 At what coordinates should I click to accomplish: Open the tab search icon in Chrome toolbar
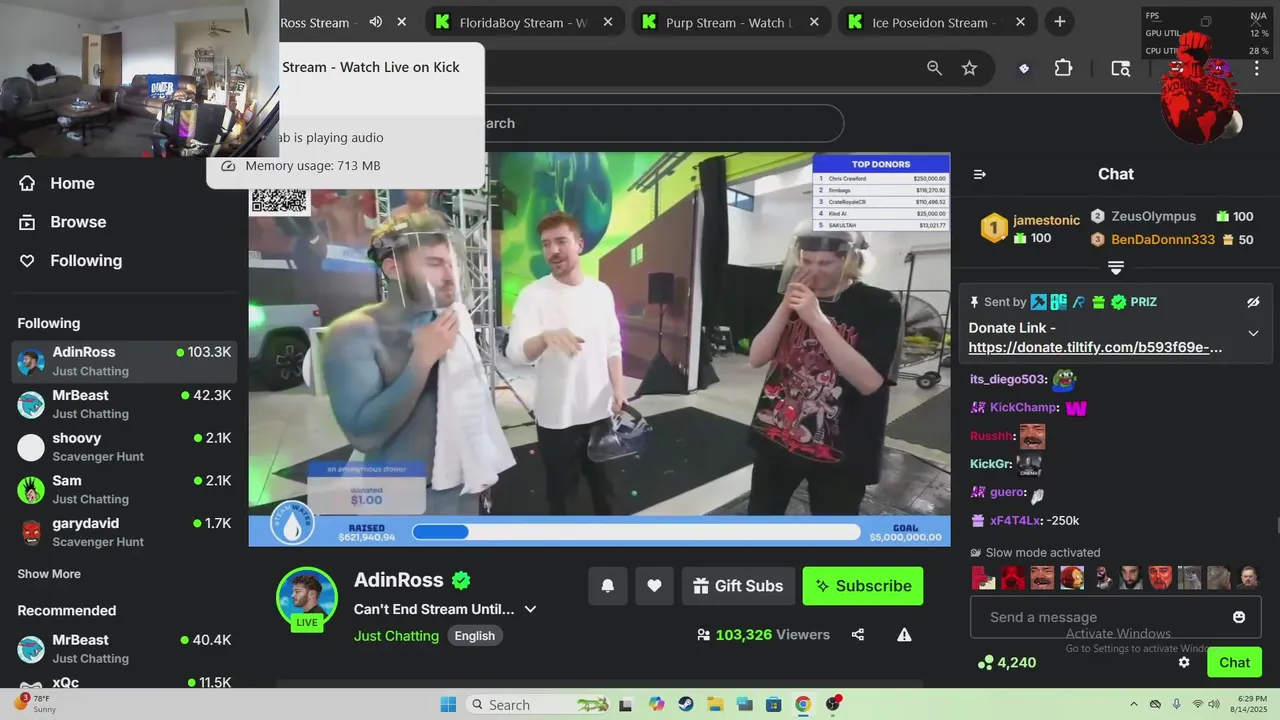tap(1121, 68)
